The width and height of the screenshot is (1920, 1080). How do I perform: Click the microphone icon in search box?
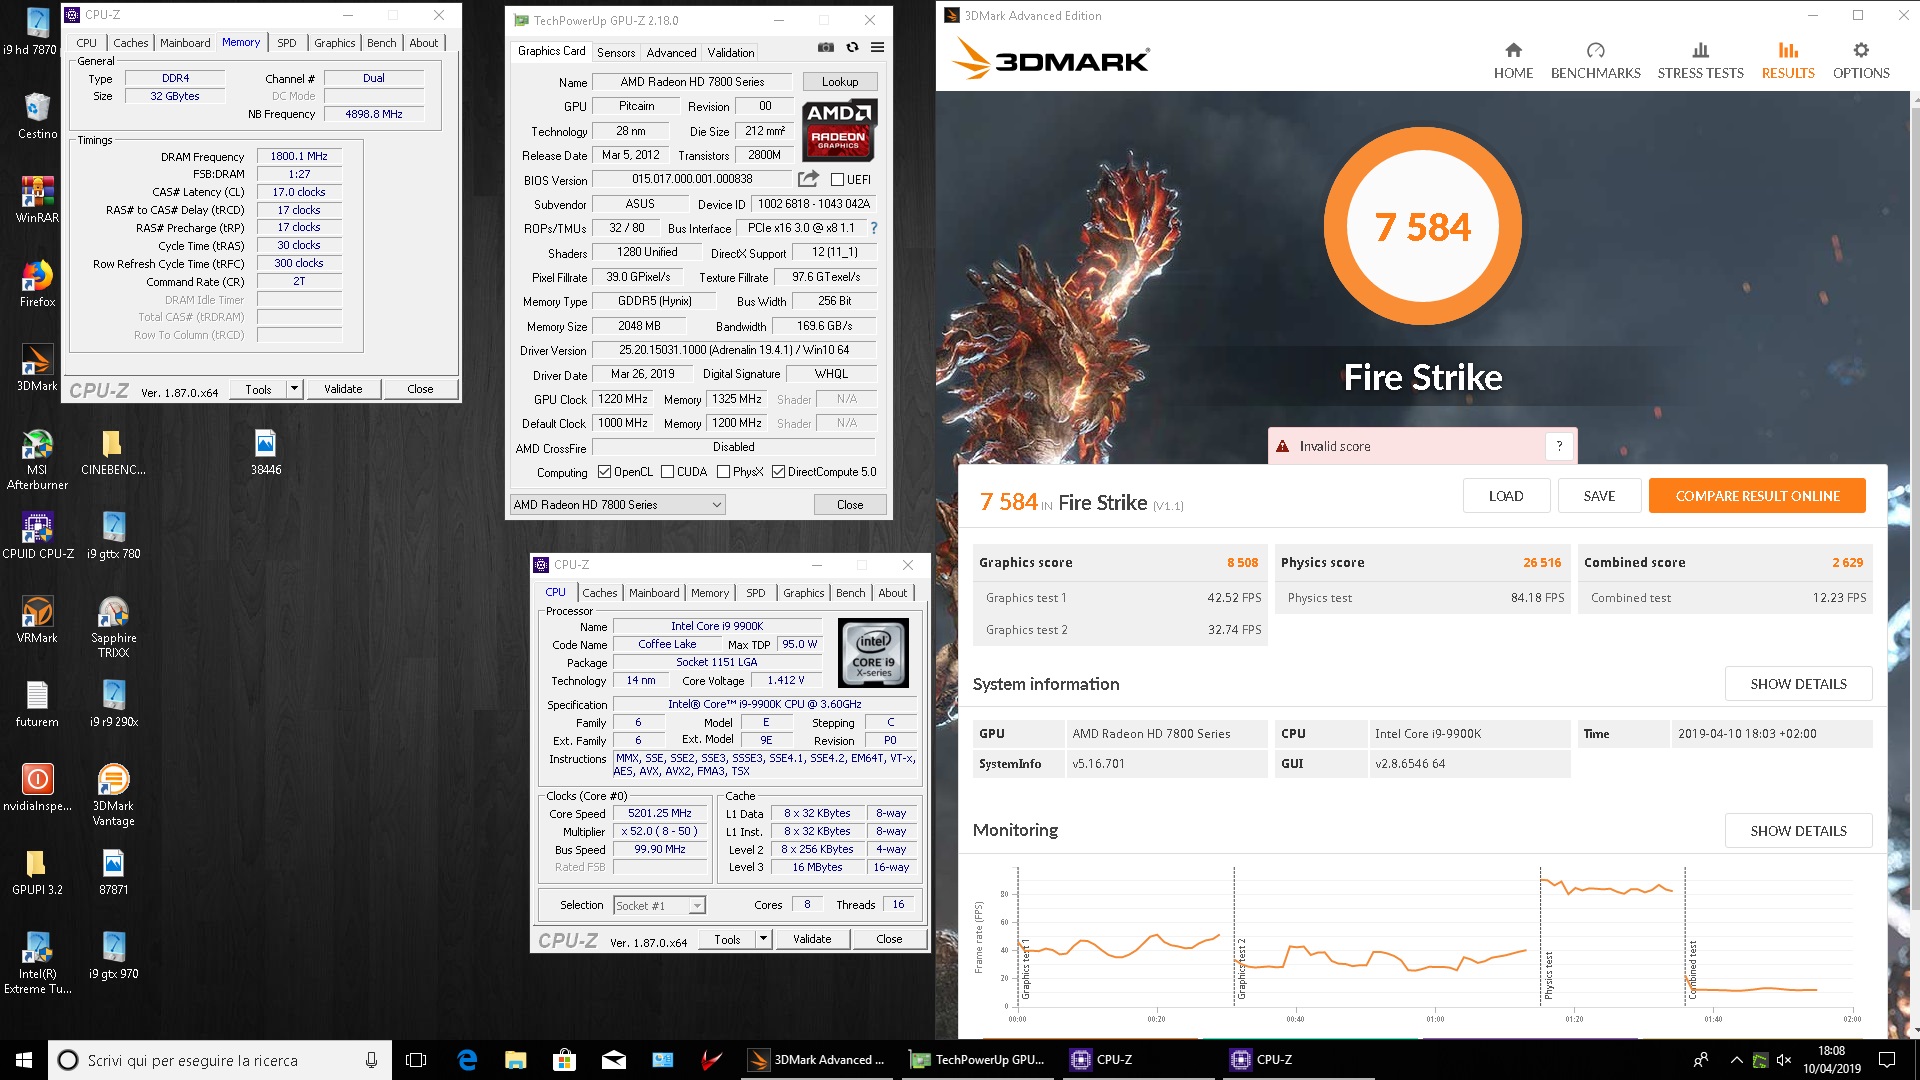point(371,1060)
